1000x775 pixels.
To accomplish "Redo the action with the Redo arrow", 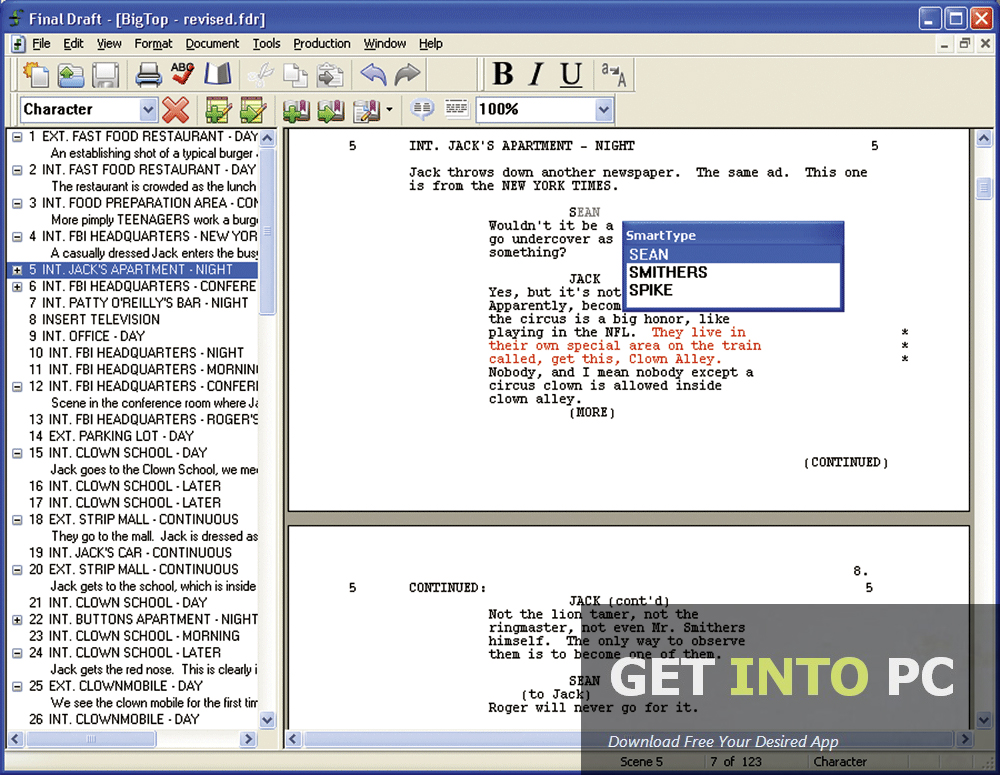I will 407,75.
